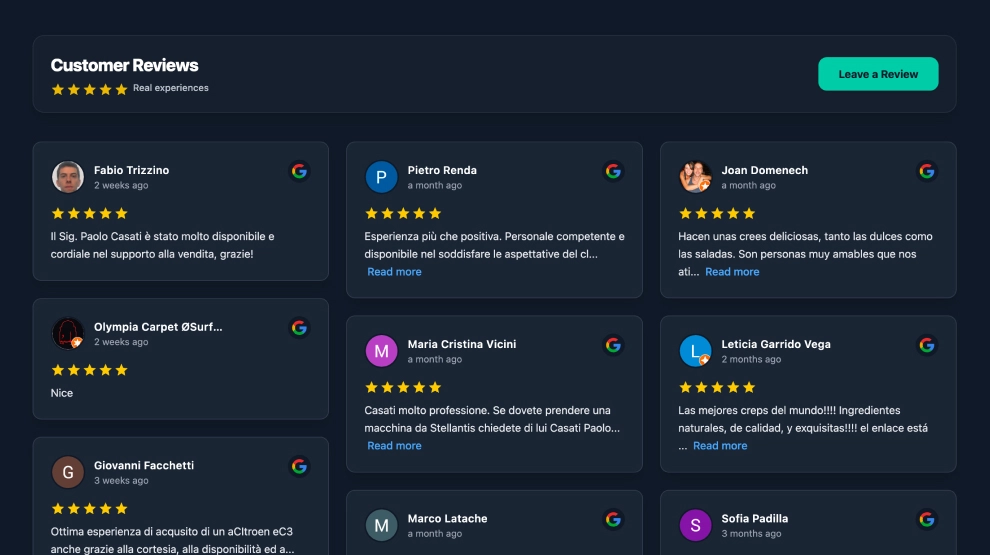Open Google icon on Giovanni Facchetti's review

299,467
